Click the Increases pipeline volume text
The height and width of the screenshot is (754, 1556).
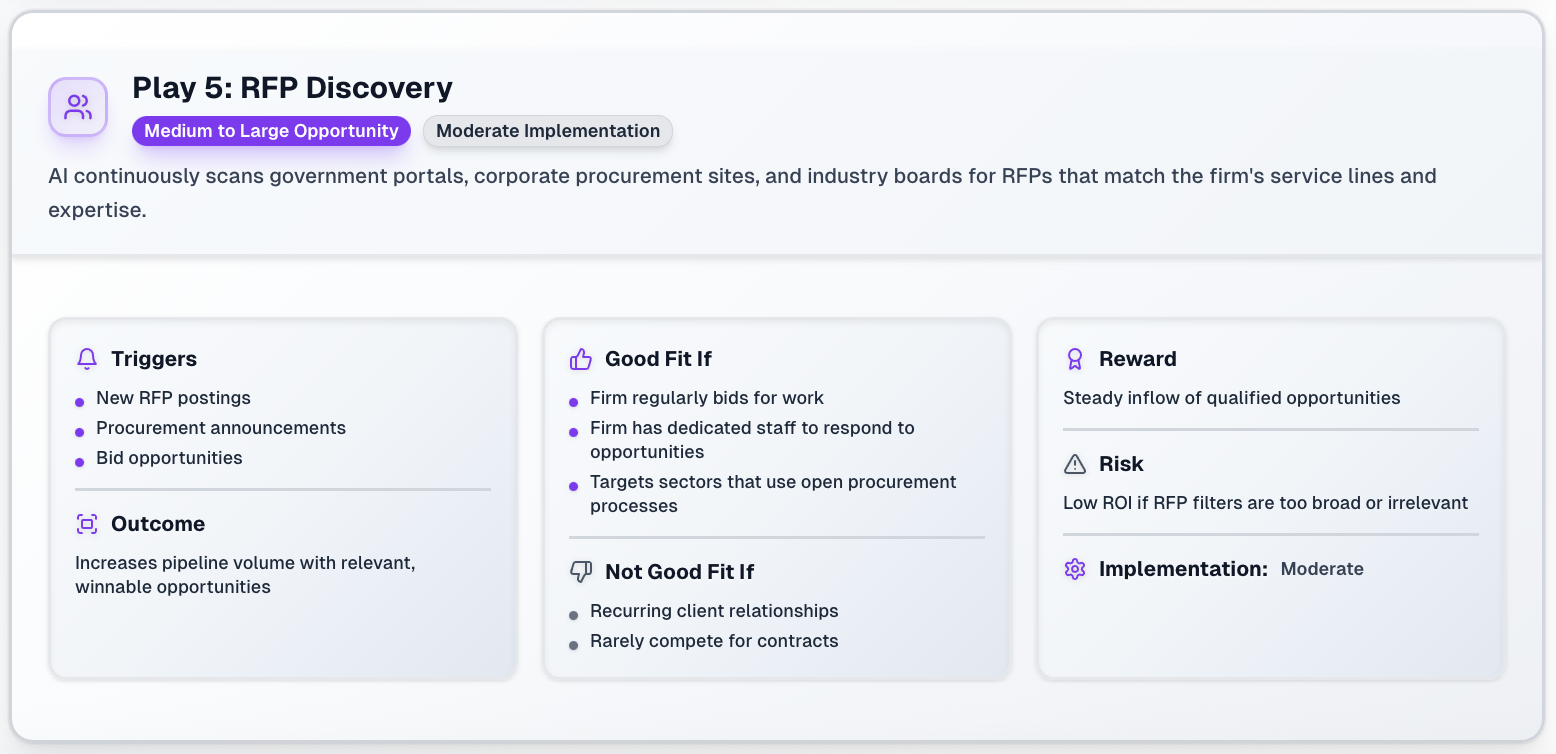click(245, 575)
